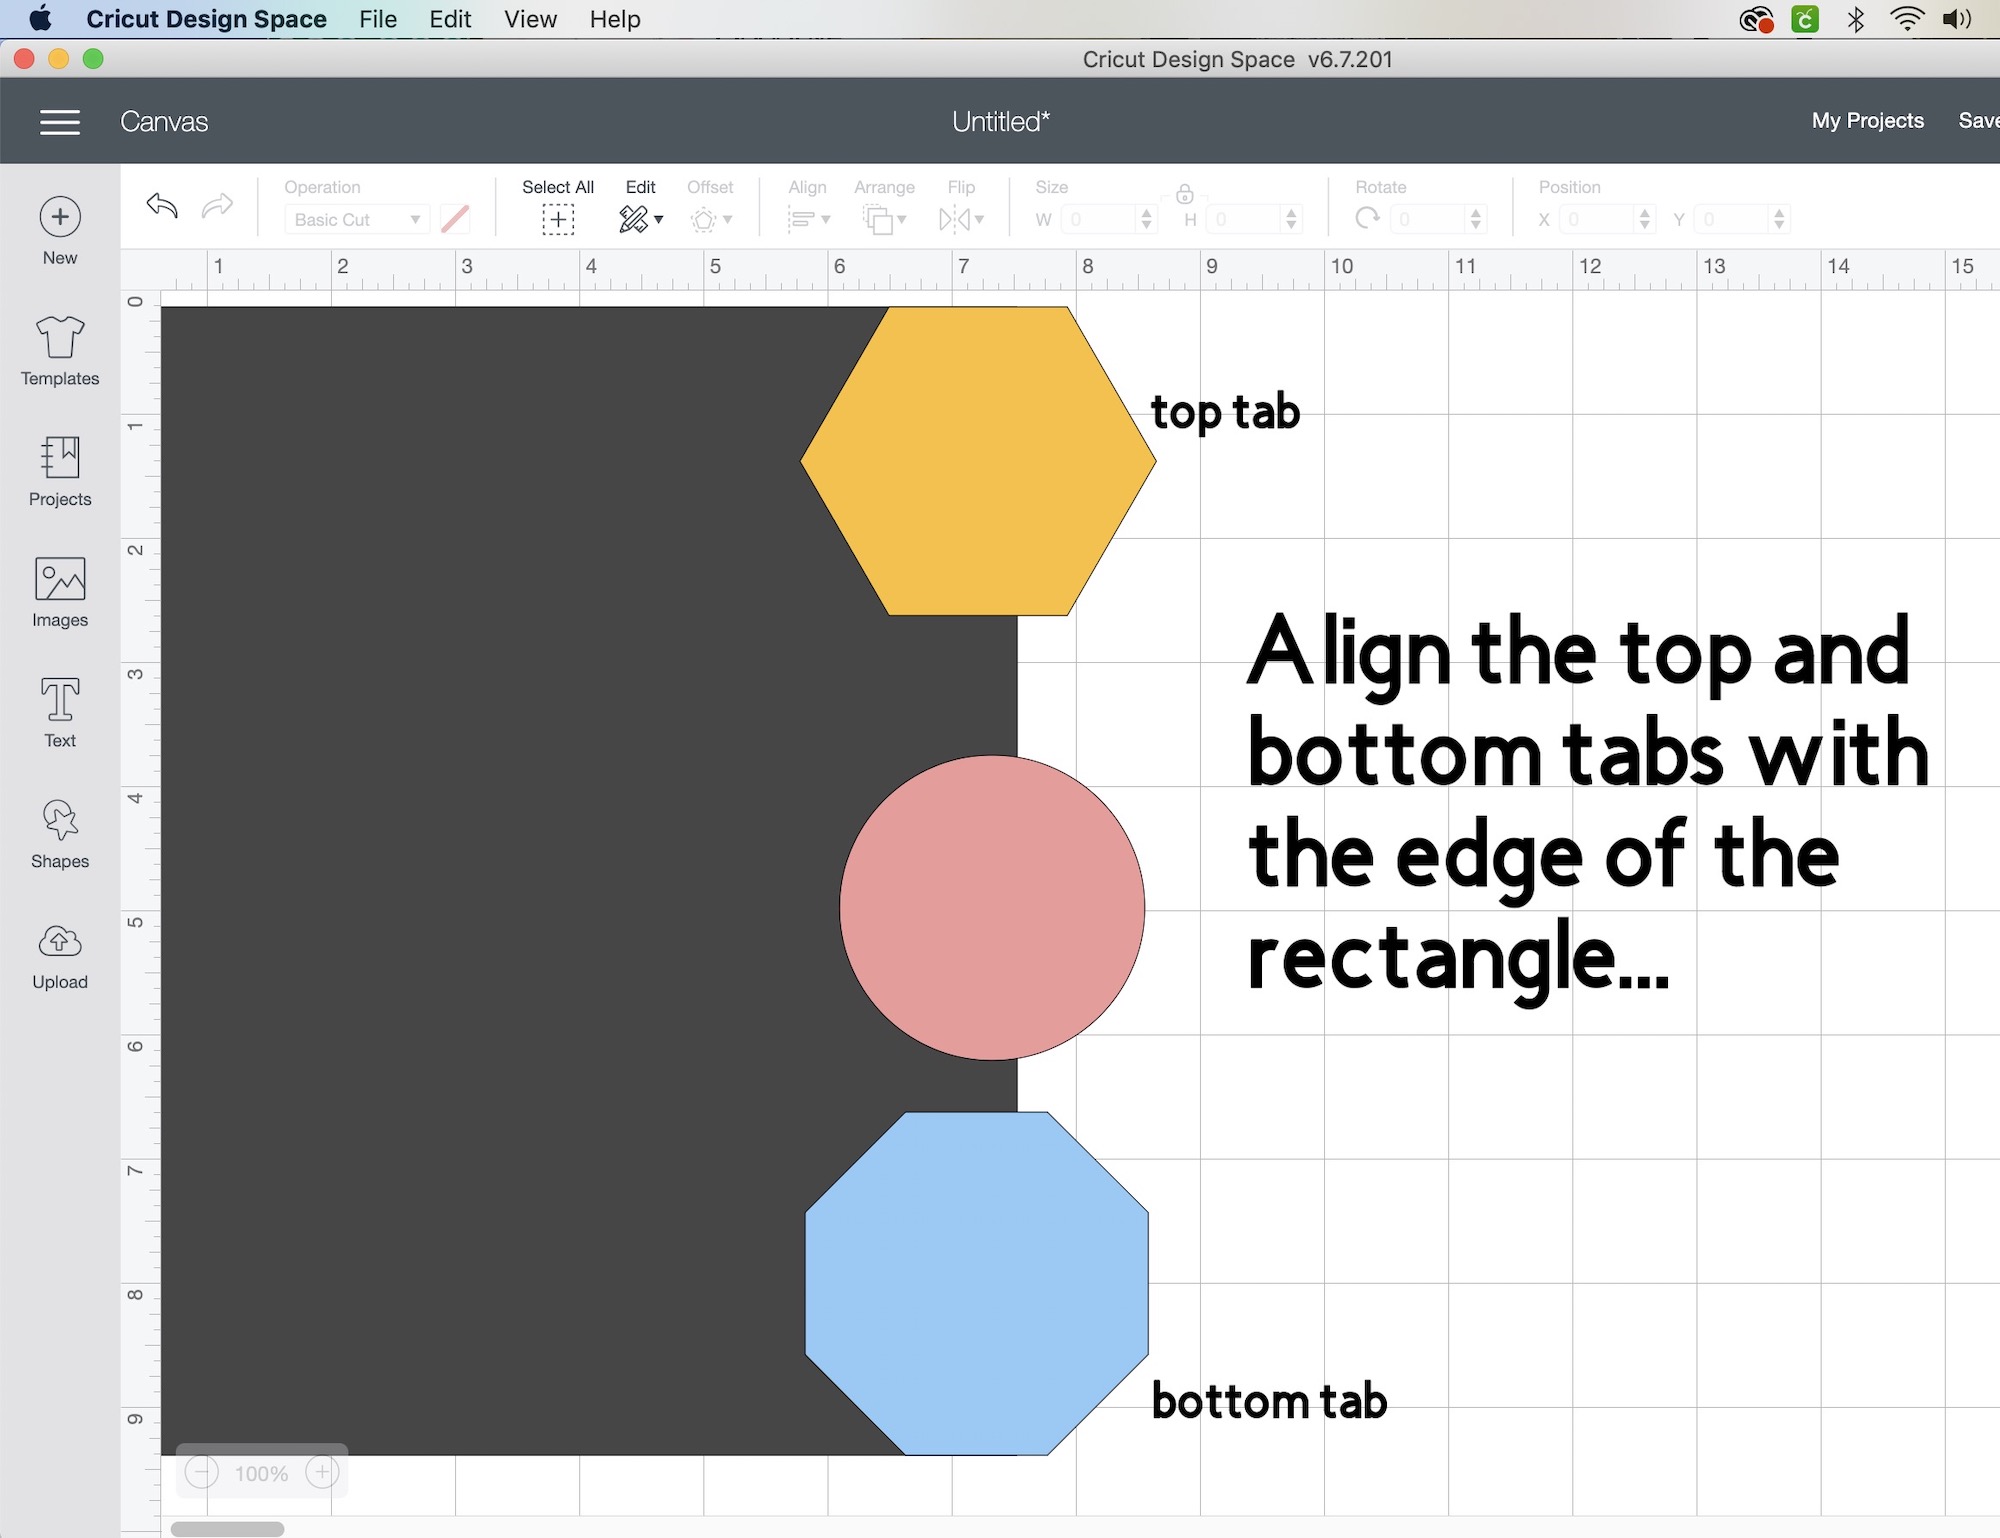
Task: Click the green Cricut menu bar icon
Action: 1805,19
